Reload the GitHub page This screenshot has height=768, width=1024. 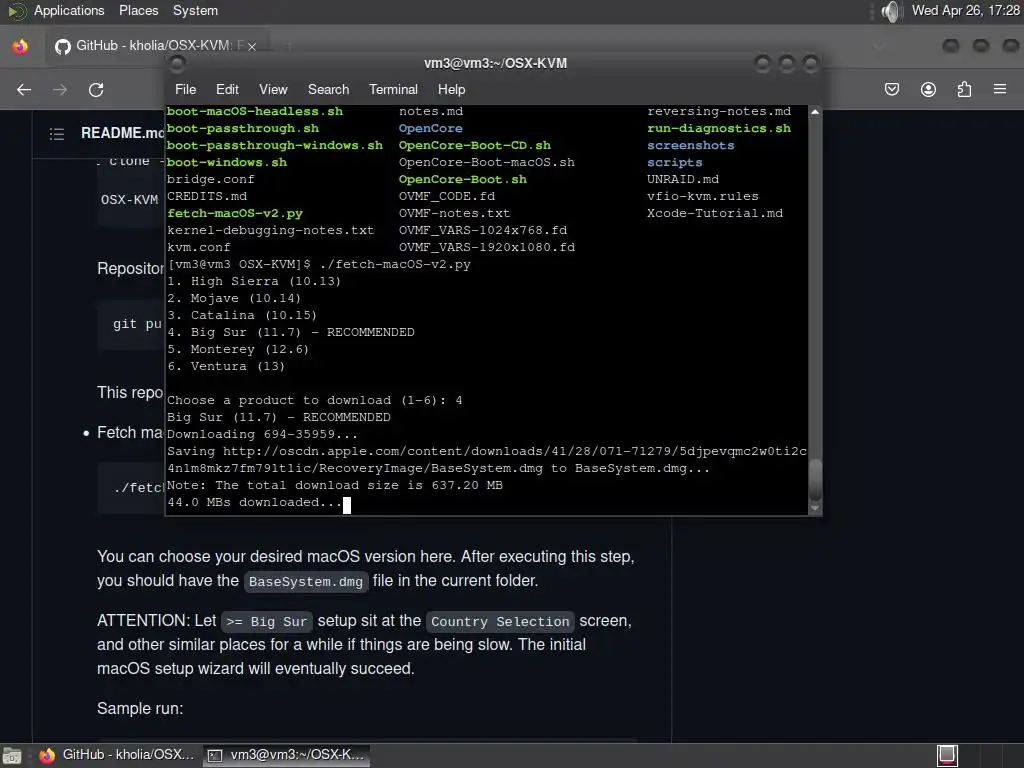96,89
